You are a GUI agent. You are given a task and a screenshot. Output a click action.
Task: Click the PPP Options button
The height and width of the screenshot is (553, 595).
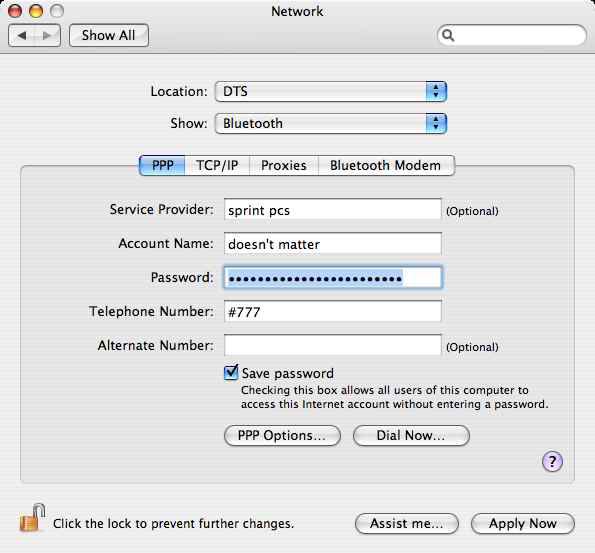pos(282,436)
